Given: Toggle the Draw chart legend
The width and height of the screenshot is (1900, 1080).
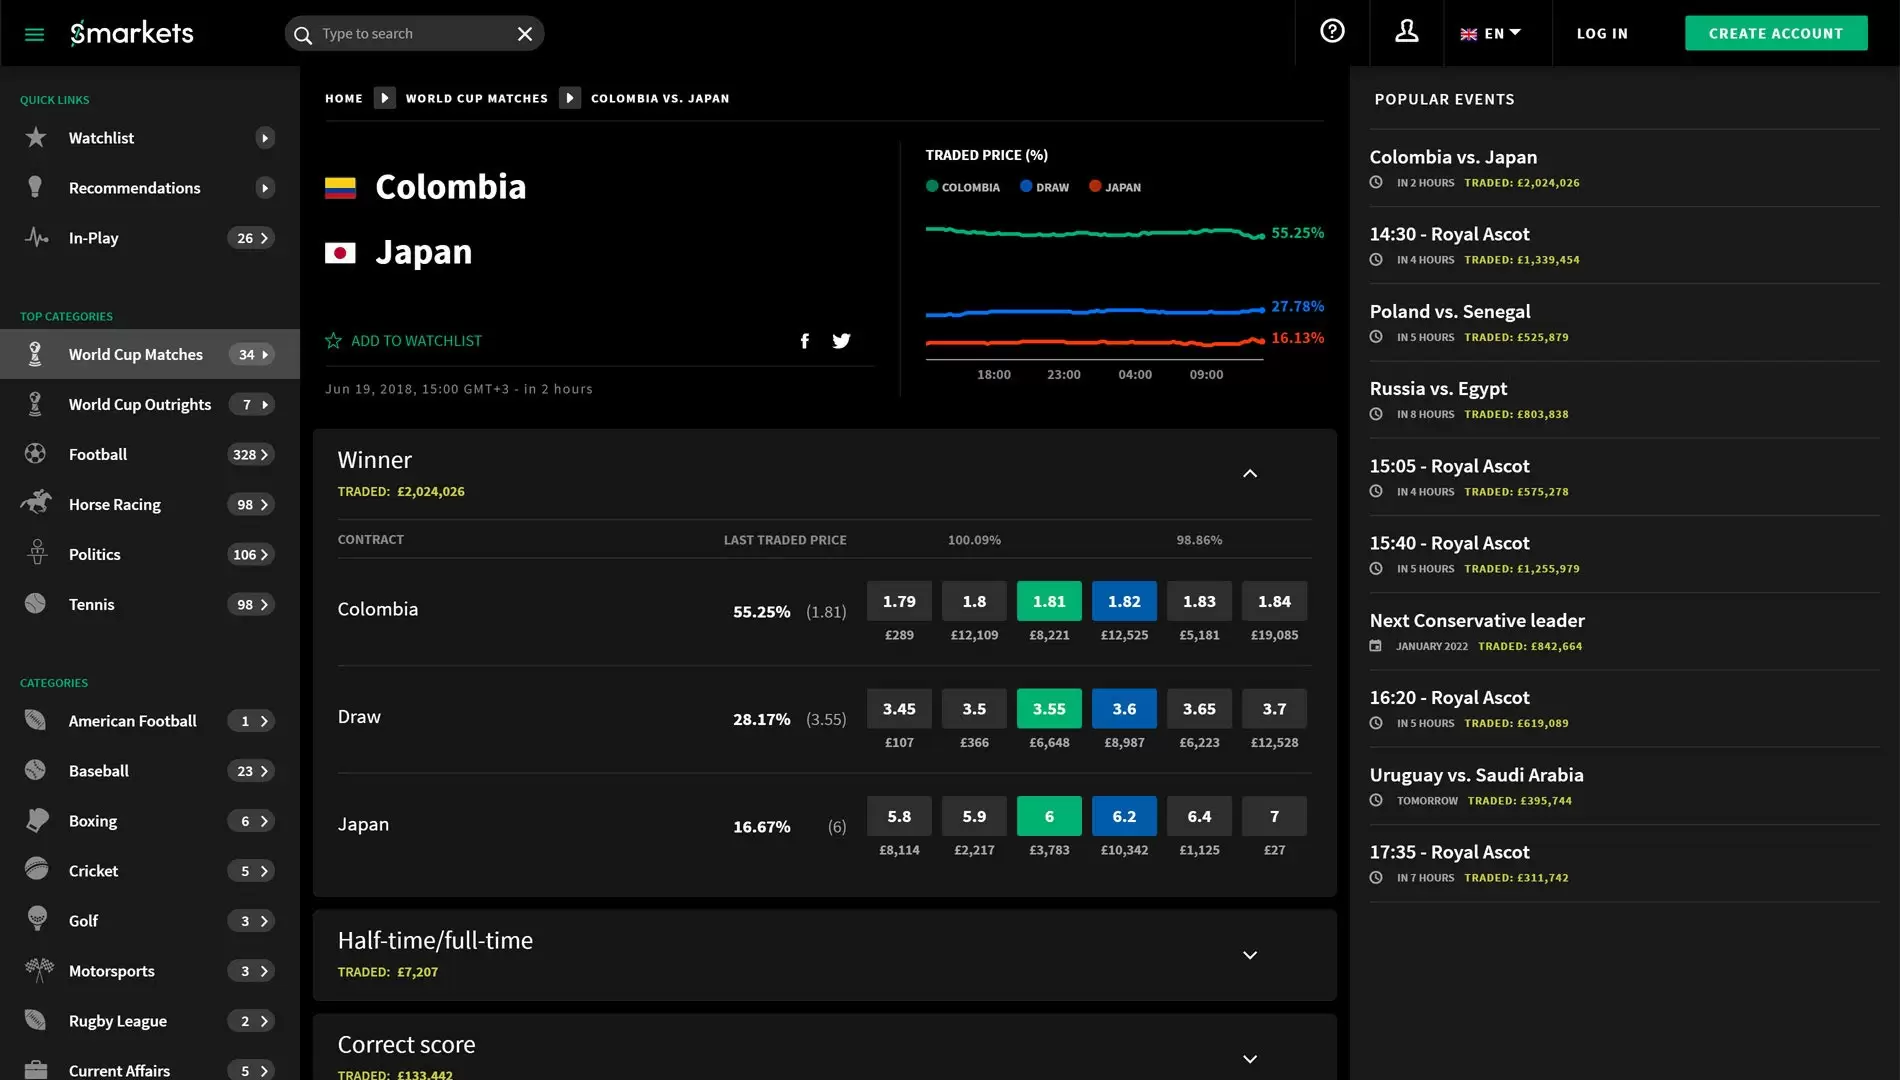Looking at the screenshot, I should 1044,187.
